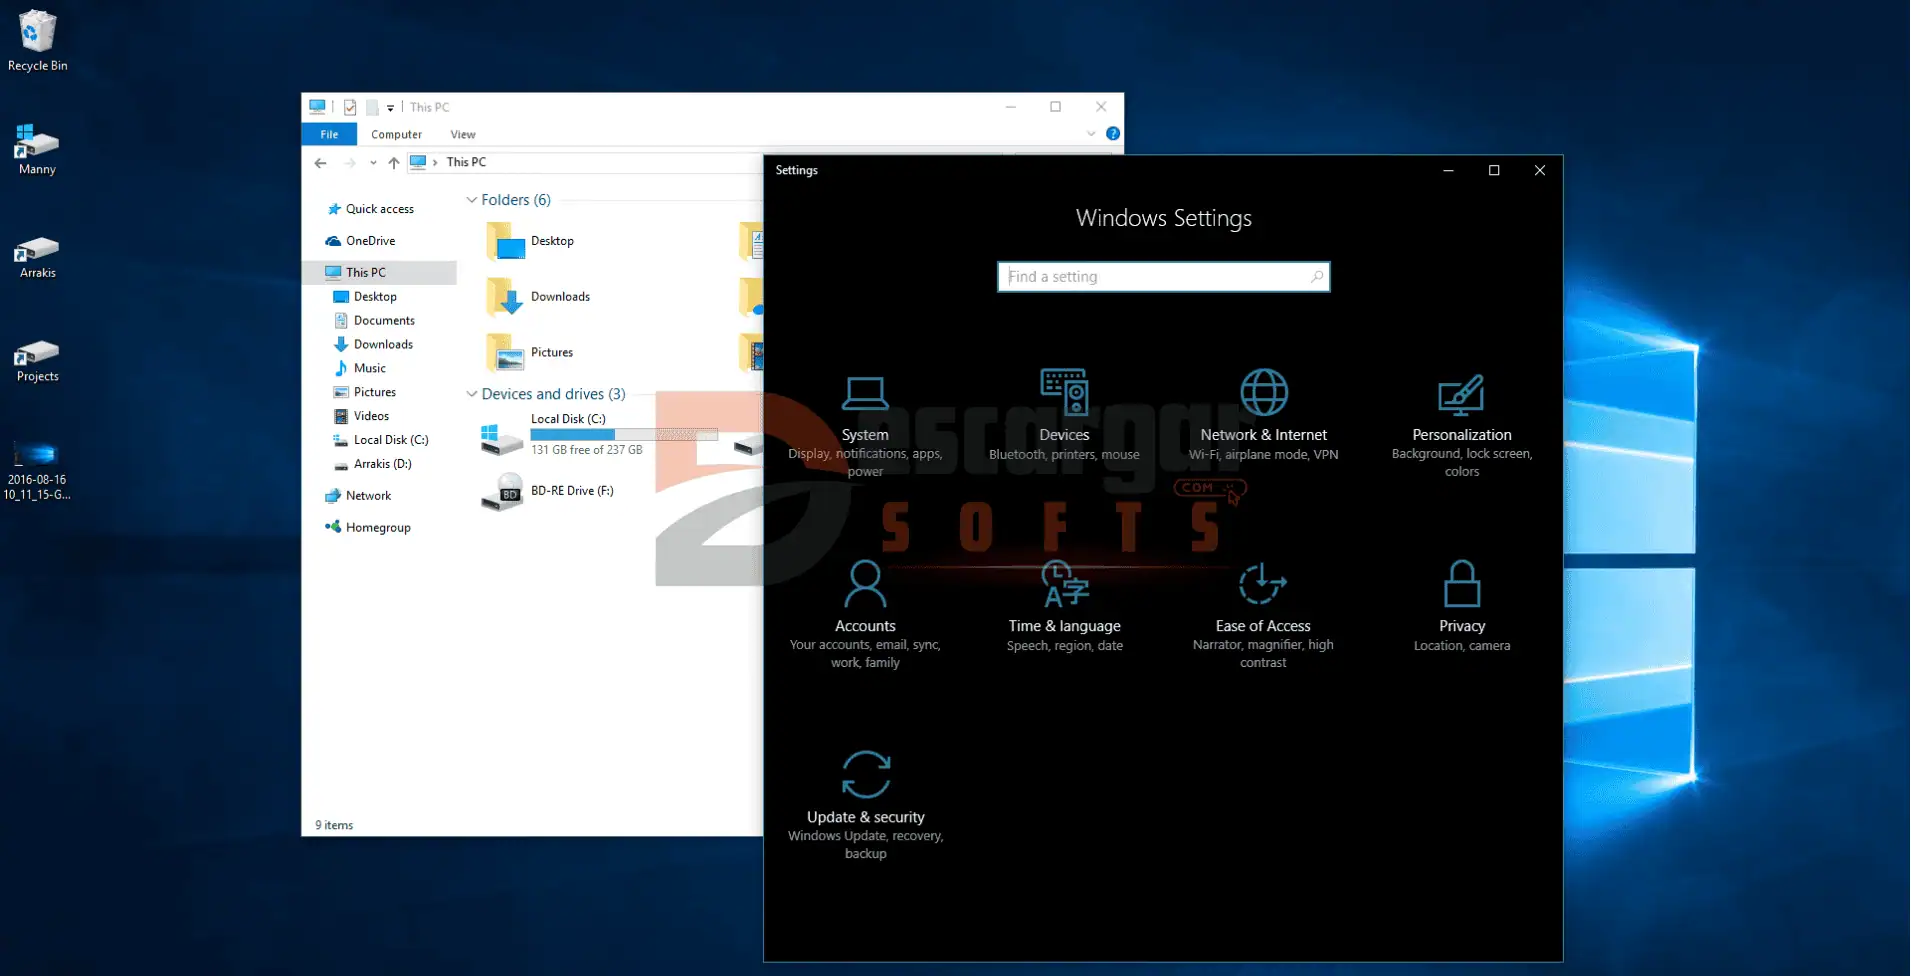Select Arrakis (D:) in navigation pane
The width and height of the screenshot is (1911, 976).
pyautogui.click(x=382, y=464)
